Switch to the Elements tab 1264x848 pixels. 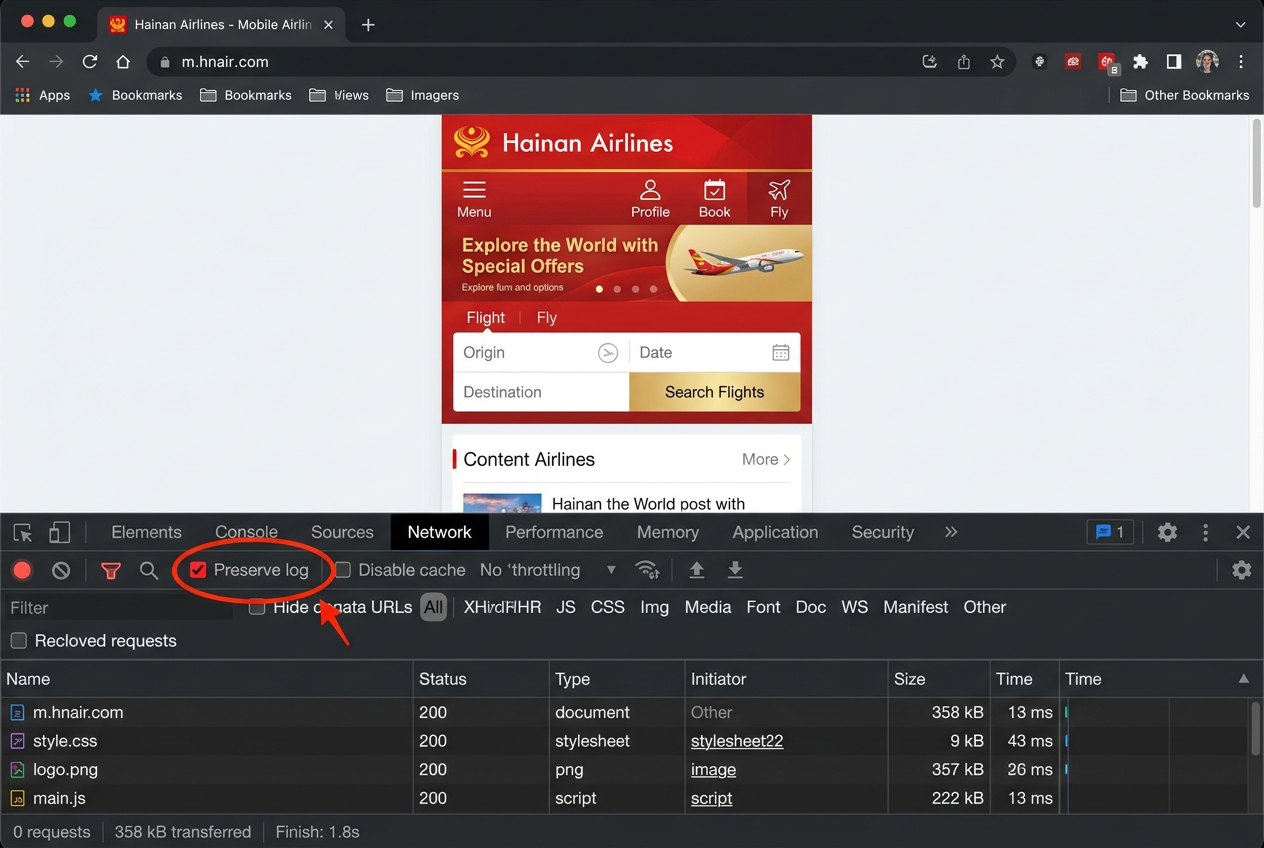click(x=147, y=533)
